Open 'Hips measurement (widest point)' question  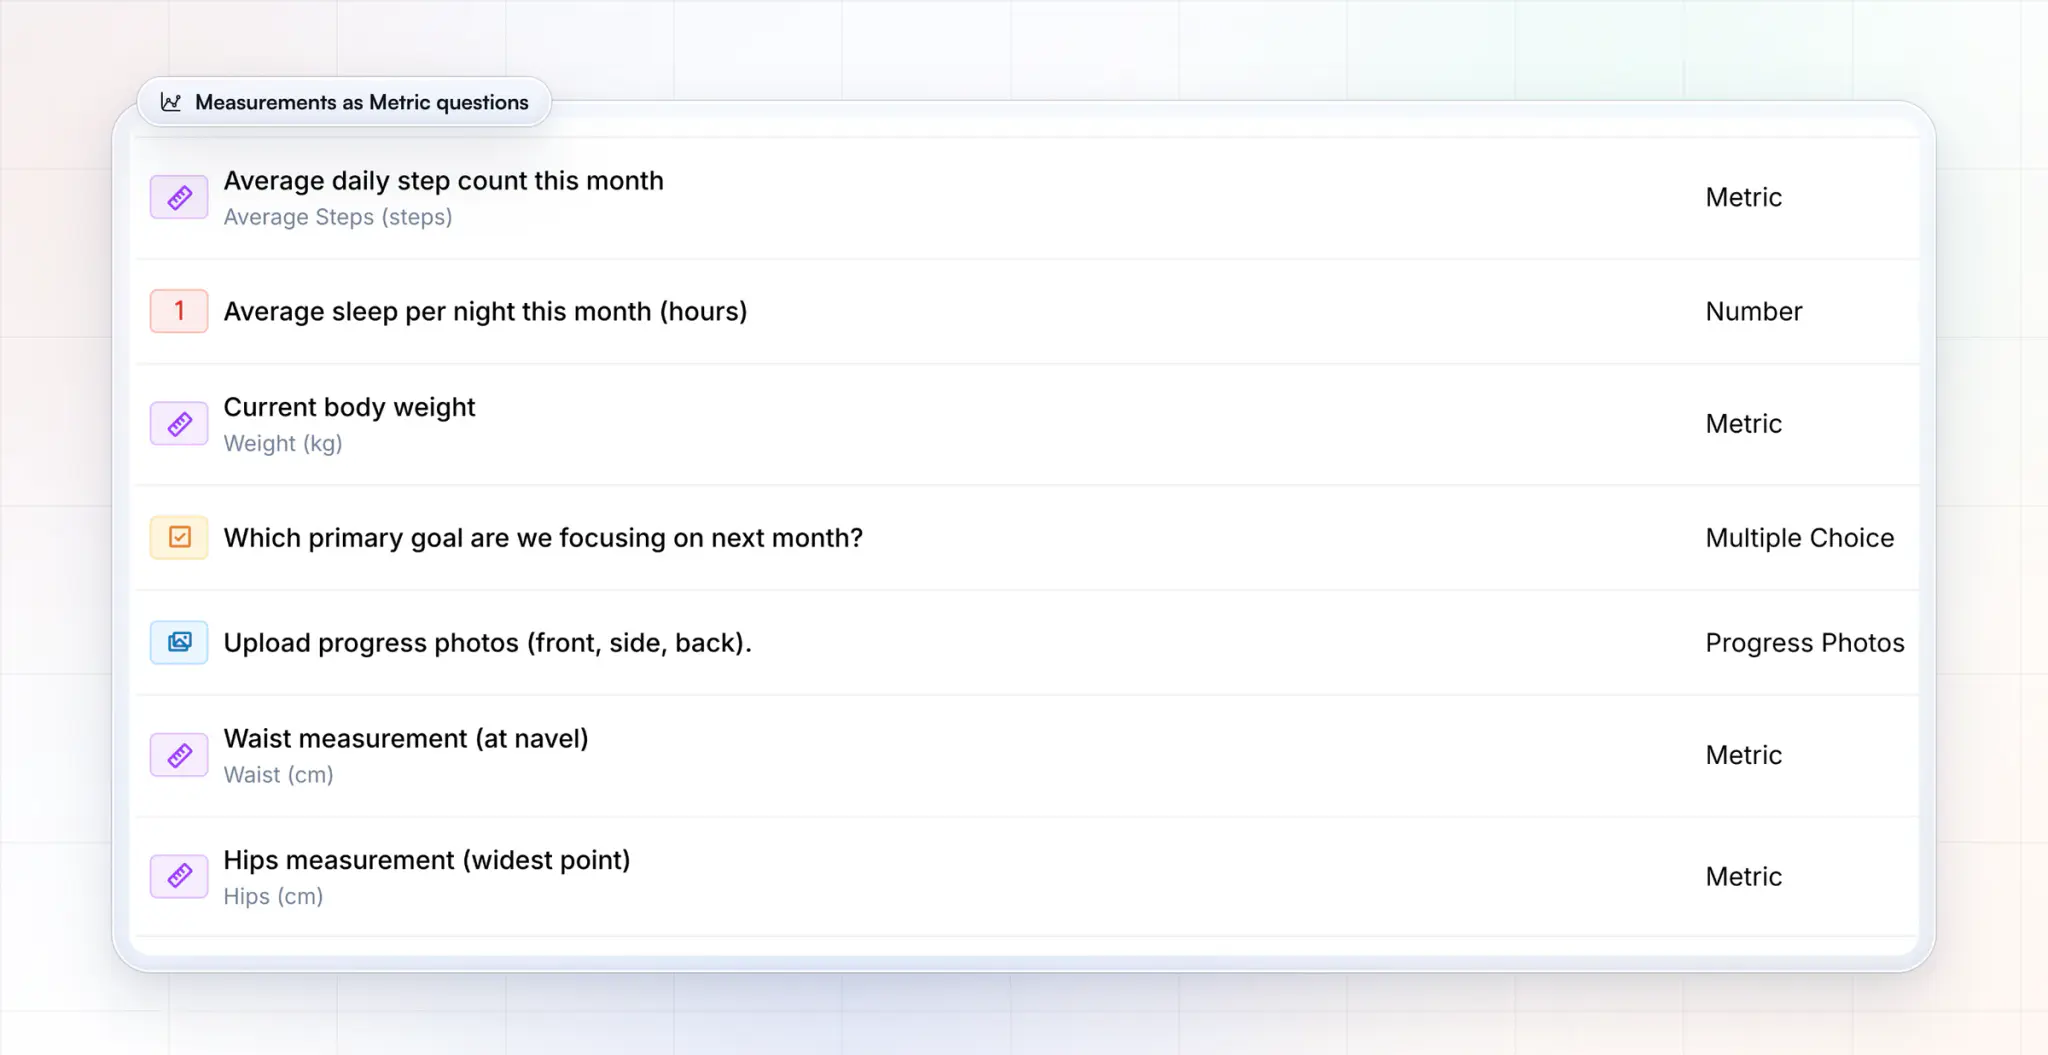click(426, 860)
